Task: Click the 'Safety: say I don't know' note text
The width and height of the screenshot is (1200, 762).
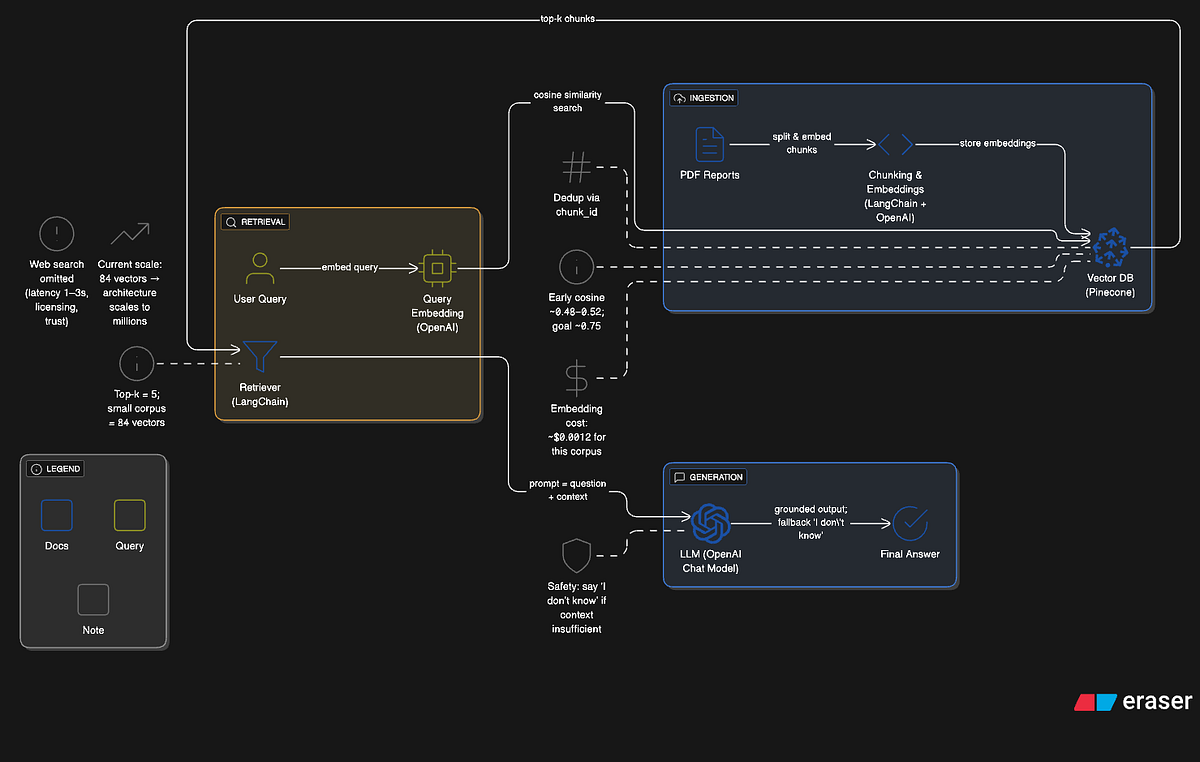Action: [x=576, y=608]
